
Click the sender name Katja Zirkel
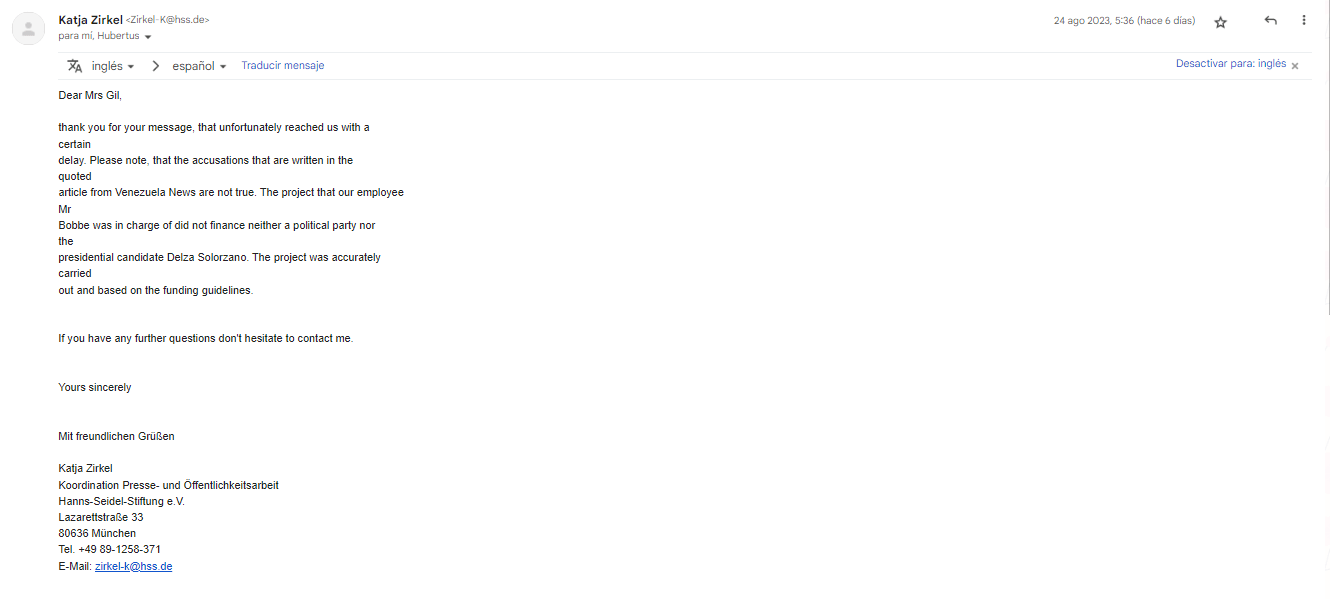(x=90, y=20)
